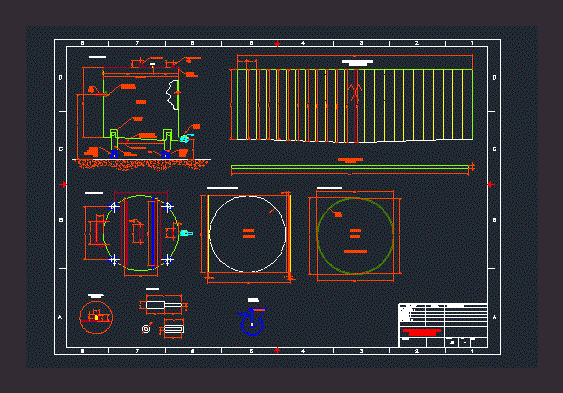Image resolution: width=563 pixels, height=393 pixels.
Task: Select the cyan valve on plan view
Action: (x=186, y=233)
